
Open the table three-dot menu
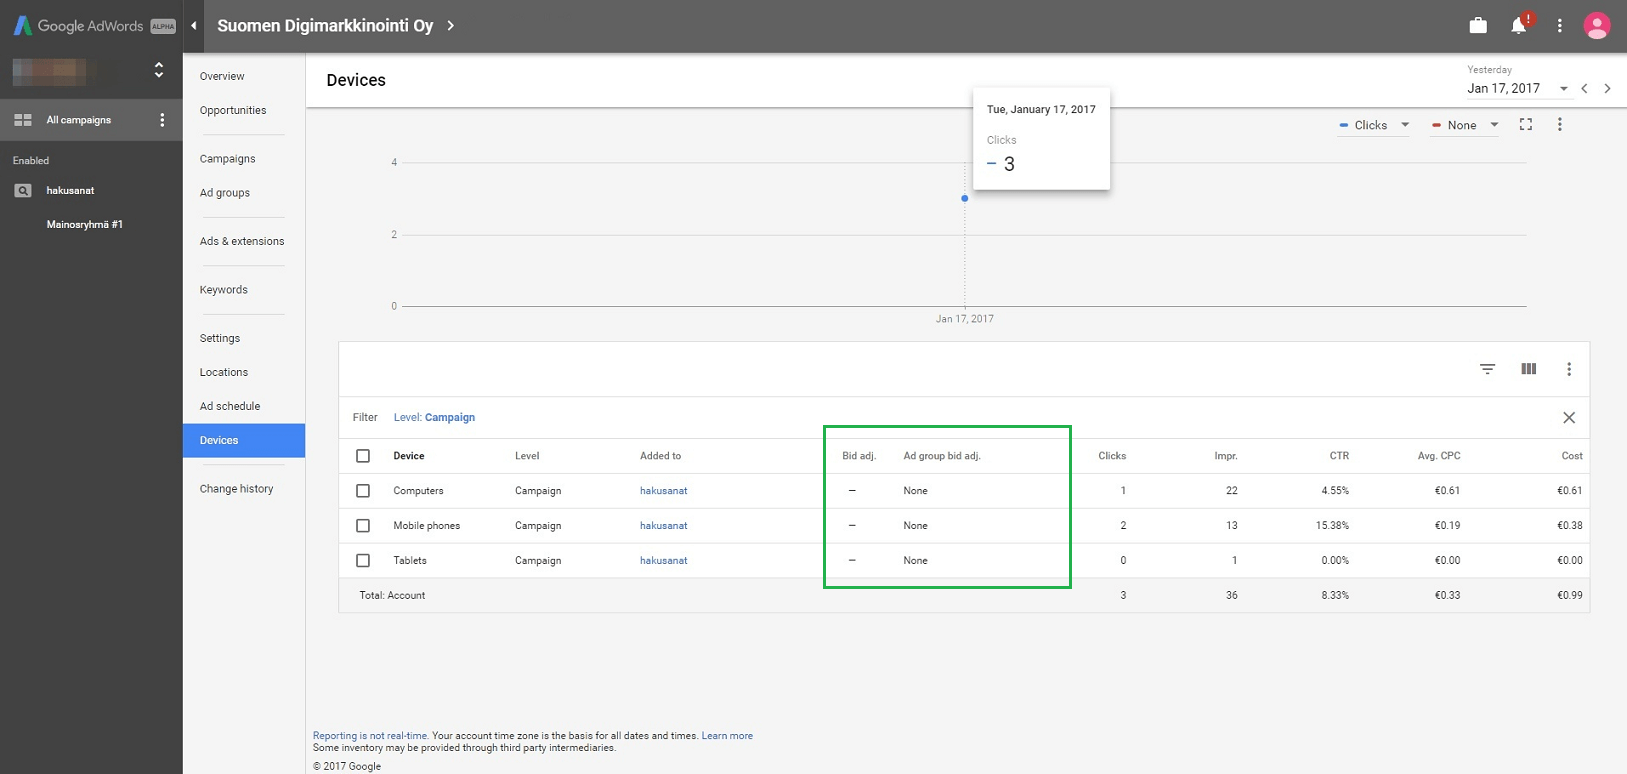click(1569, 369)
